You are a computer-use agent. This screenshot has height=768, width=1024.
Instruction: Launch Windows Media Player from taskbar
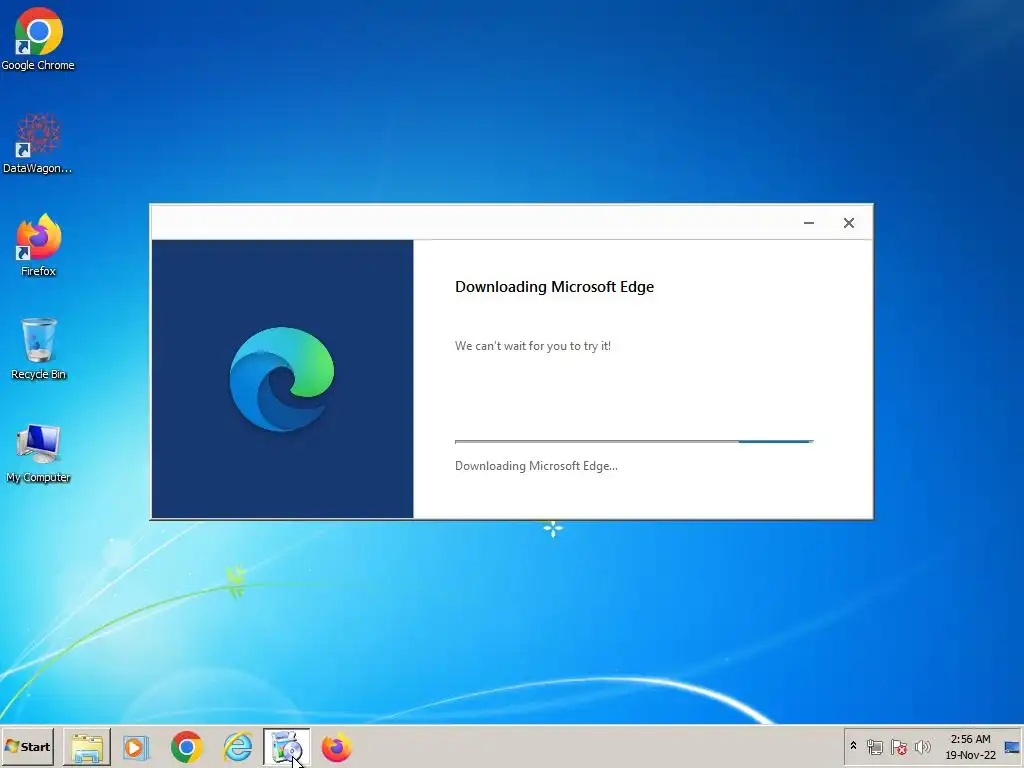pyautogui.click(x=136, y=747)
